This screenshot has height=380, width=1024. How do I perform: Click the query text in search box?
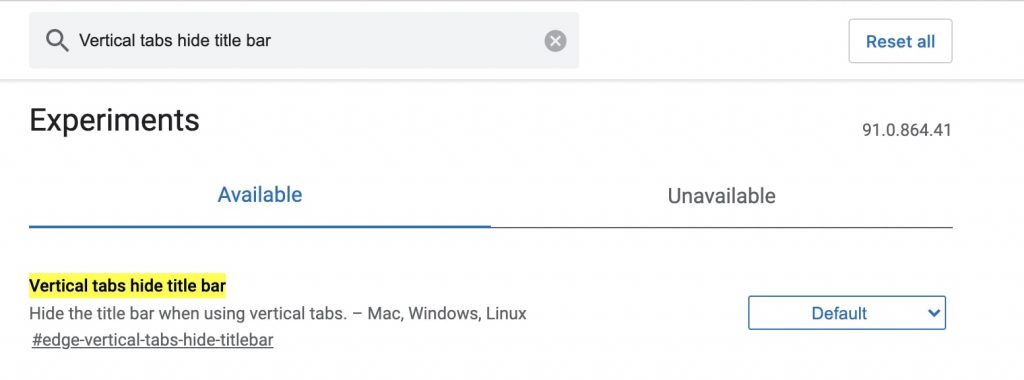coord(175,40)
